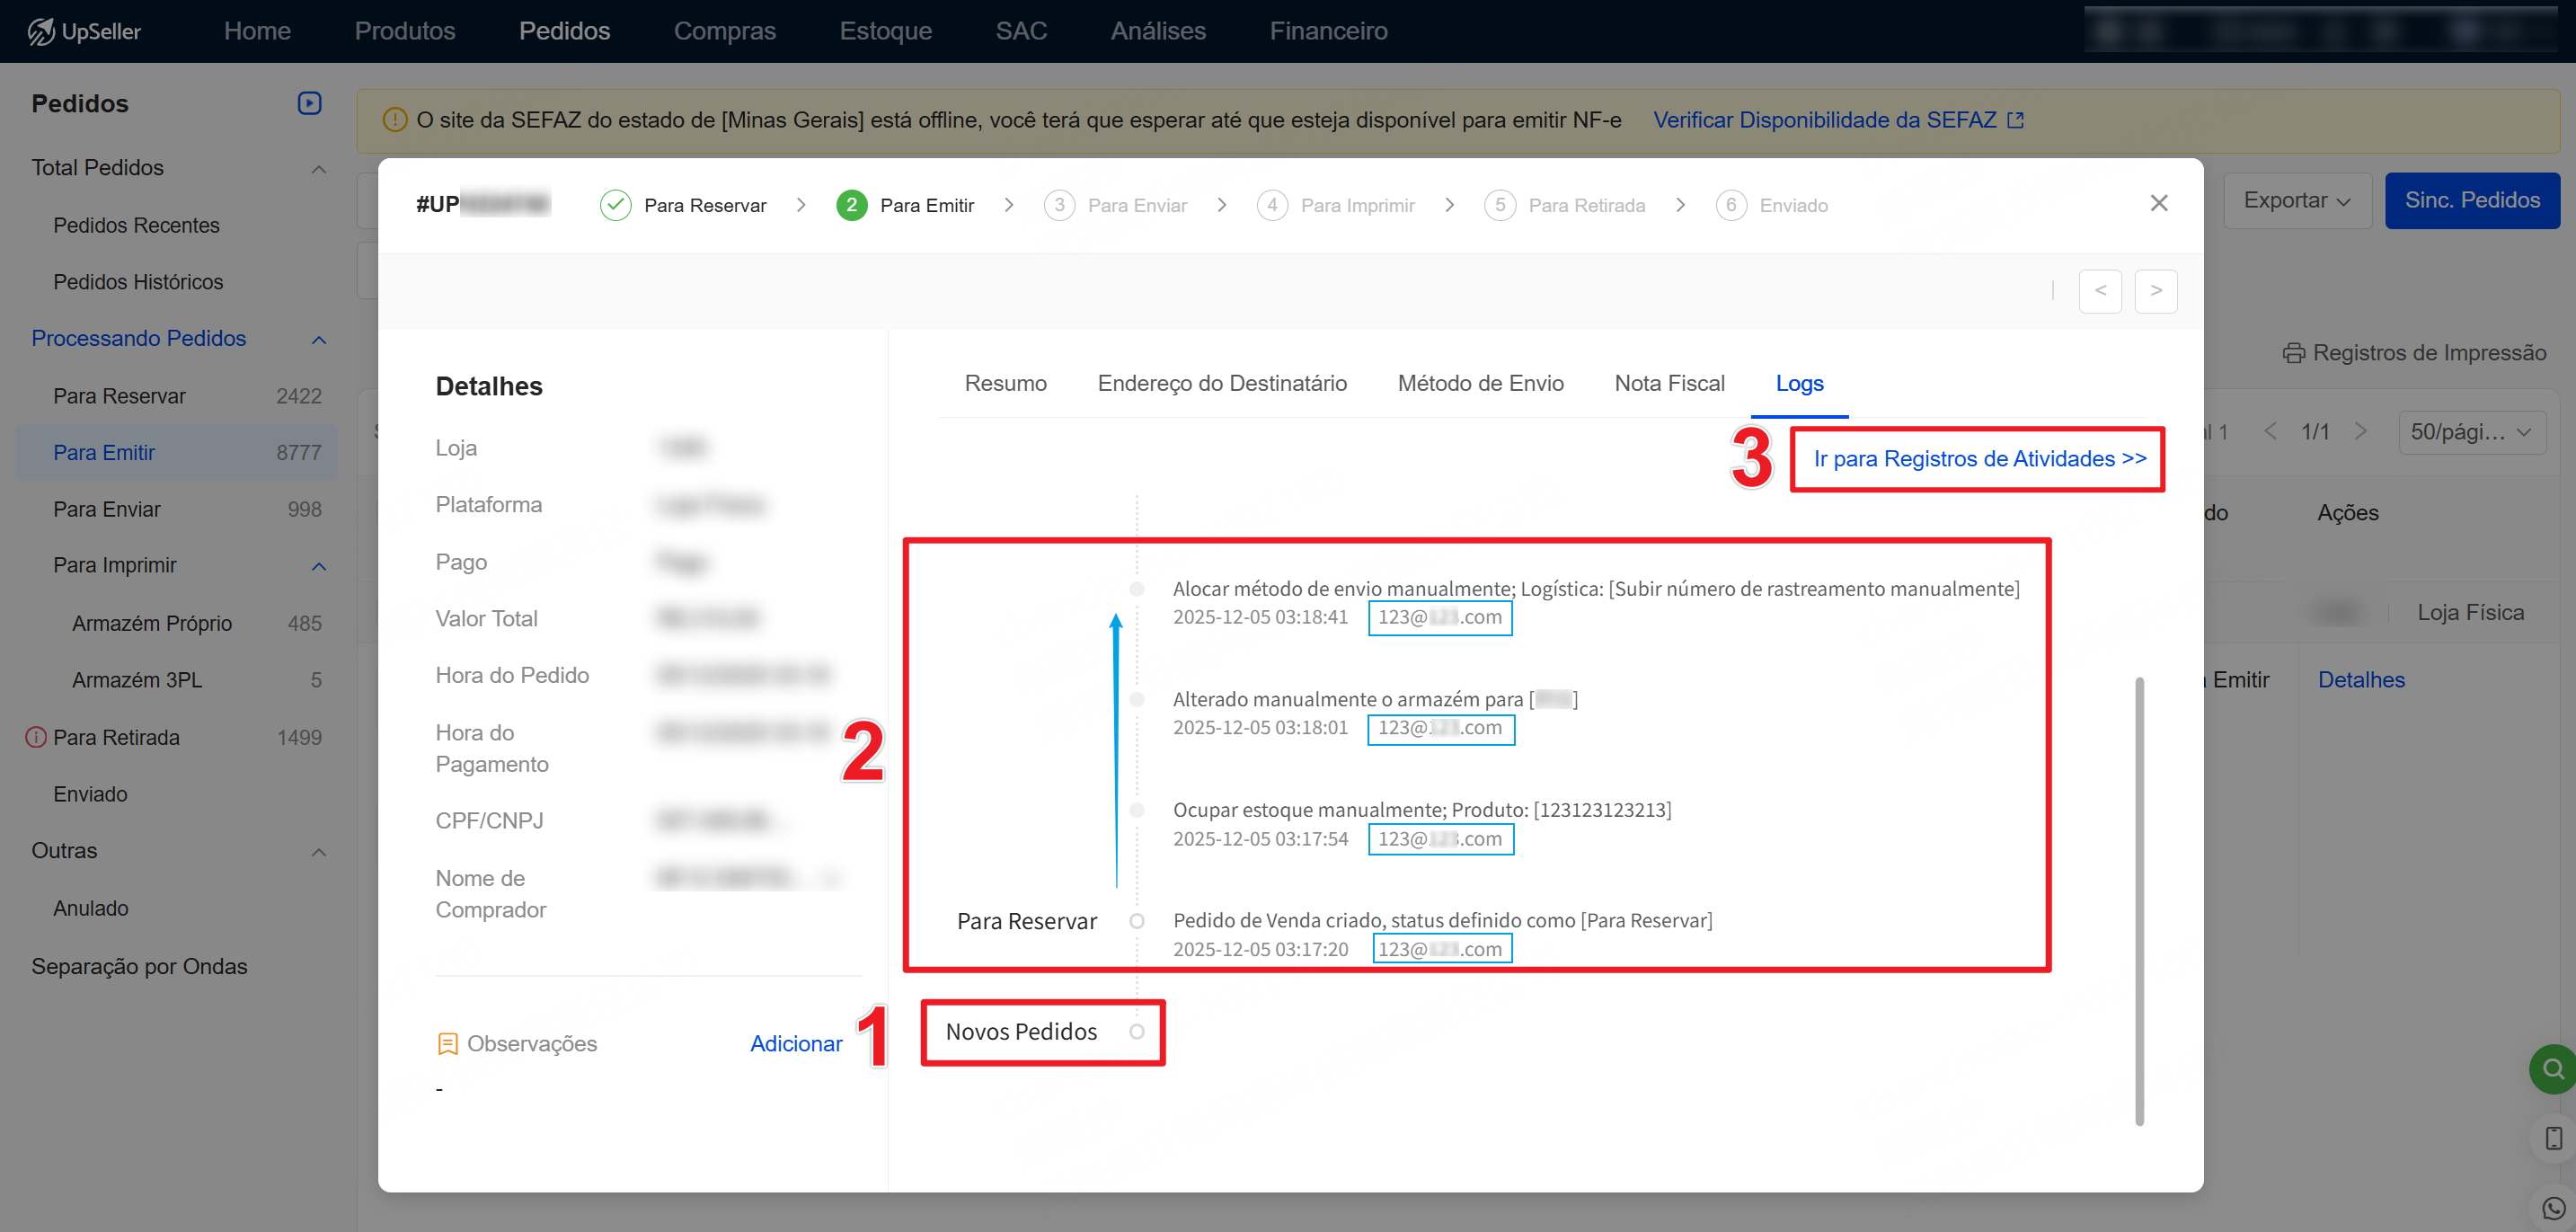Go to previous order with < arrow
The height and width of the screenshot is (1232, 2576).
coord(2099,291)
